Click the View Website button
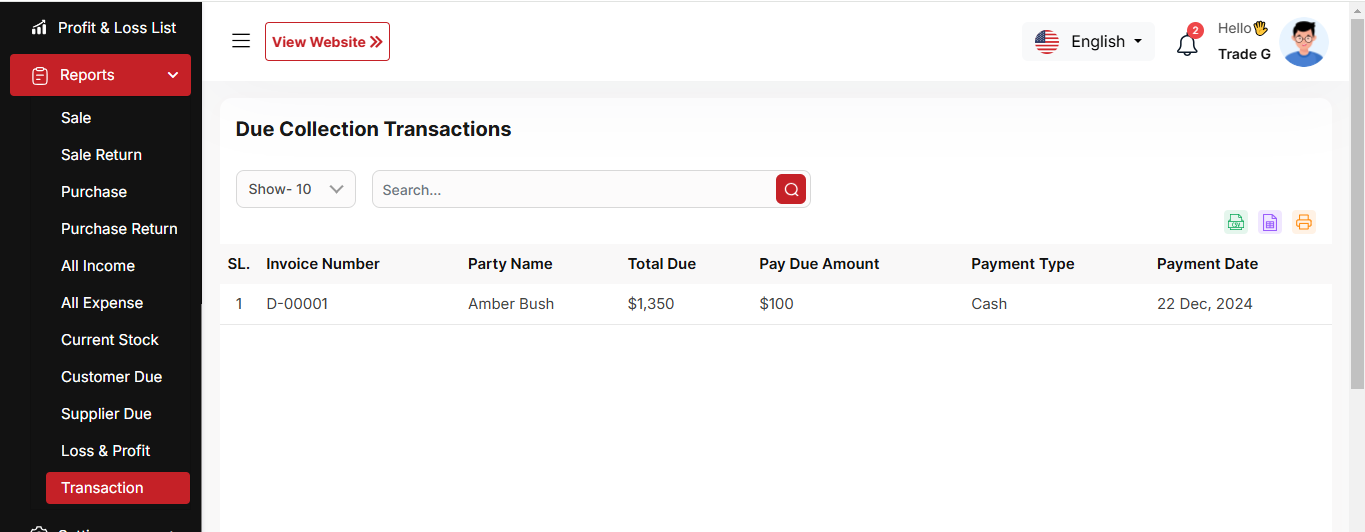 (x=327, y=42)
